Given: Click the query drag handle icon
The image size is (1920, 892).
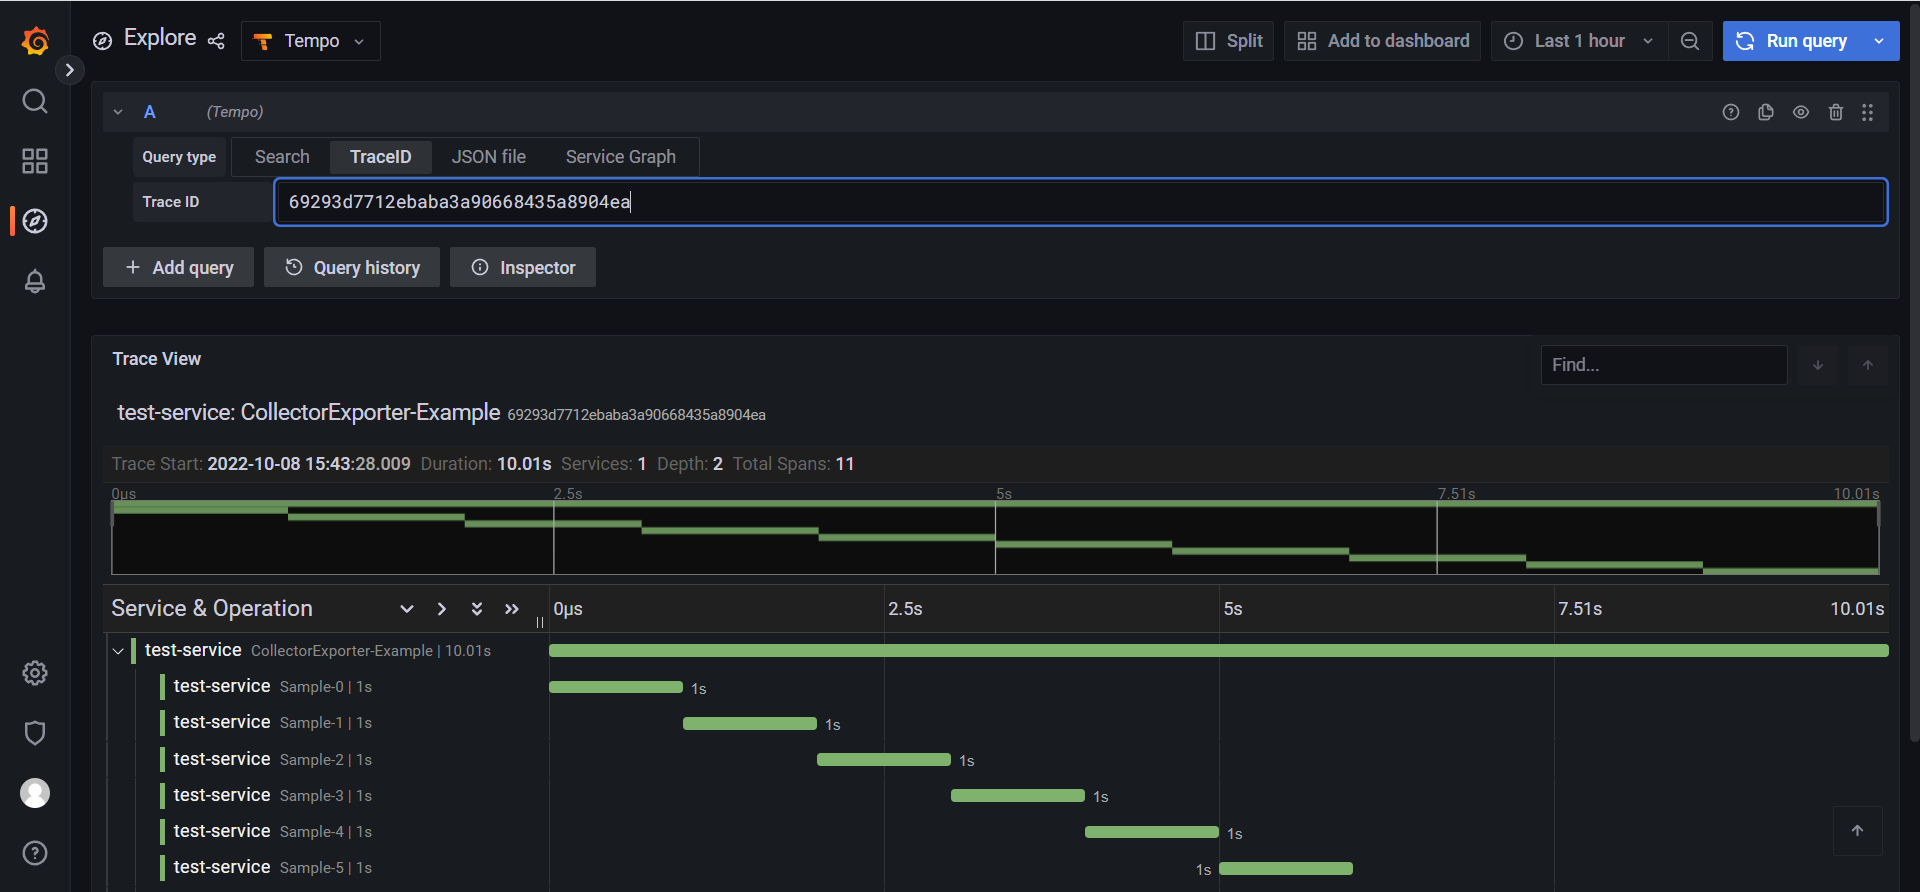Looking at the screenshot, I should 1868,112.
